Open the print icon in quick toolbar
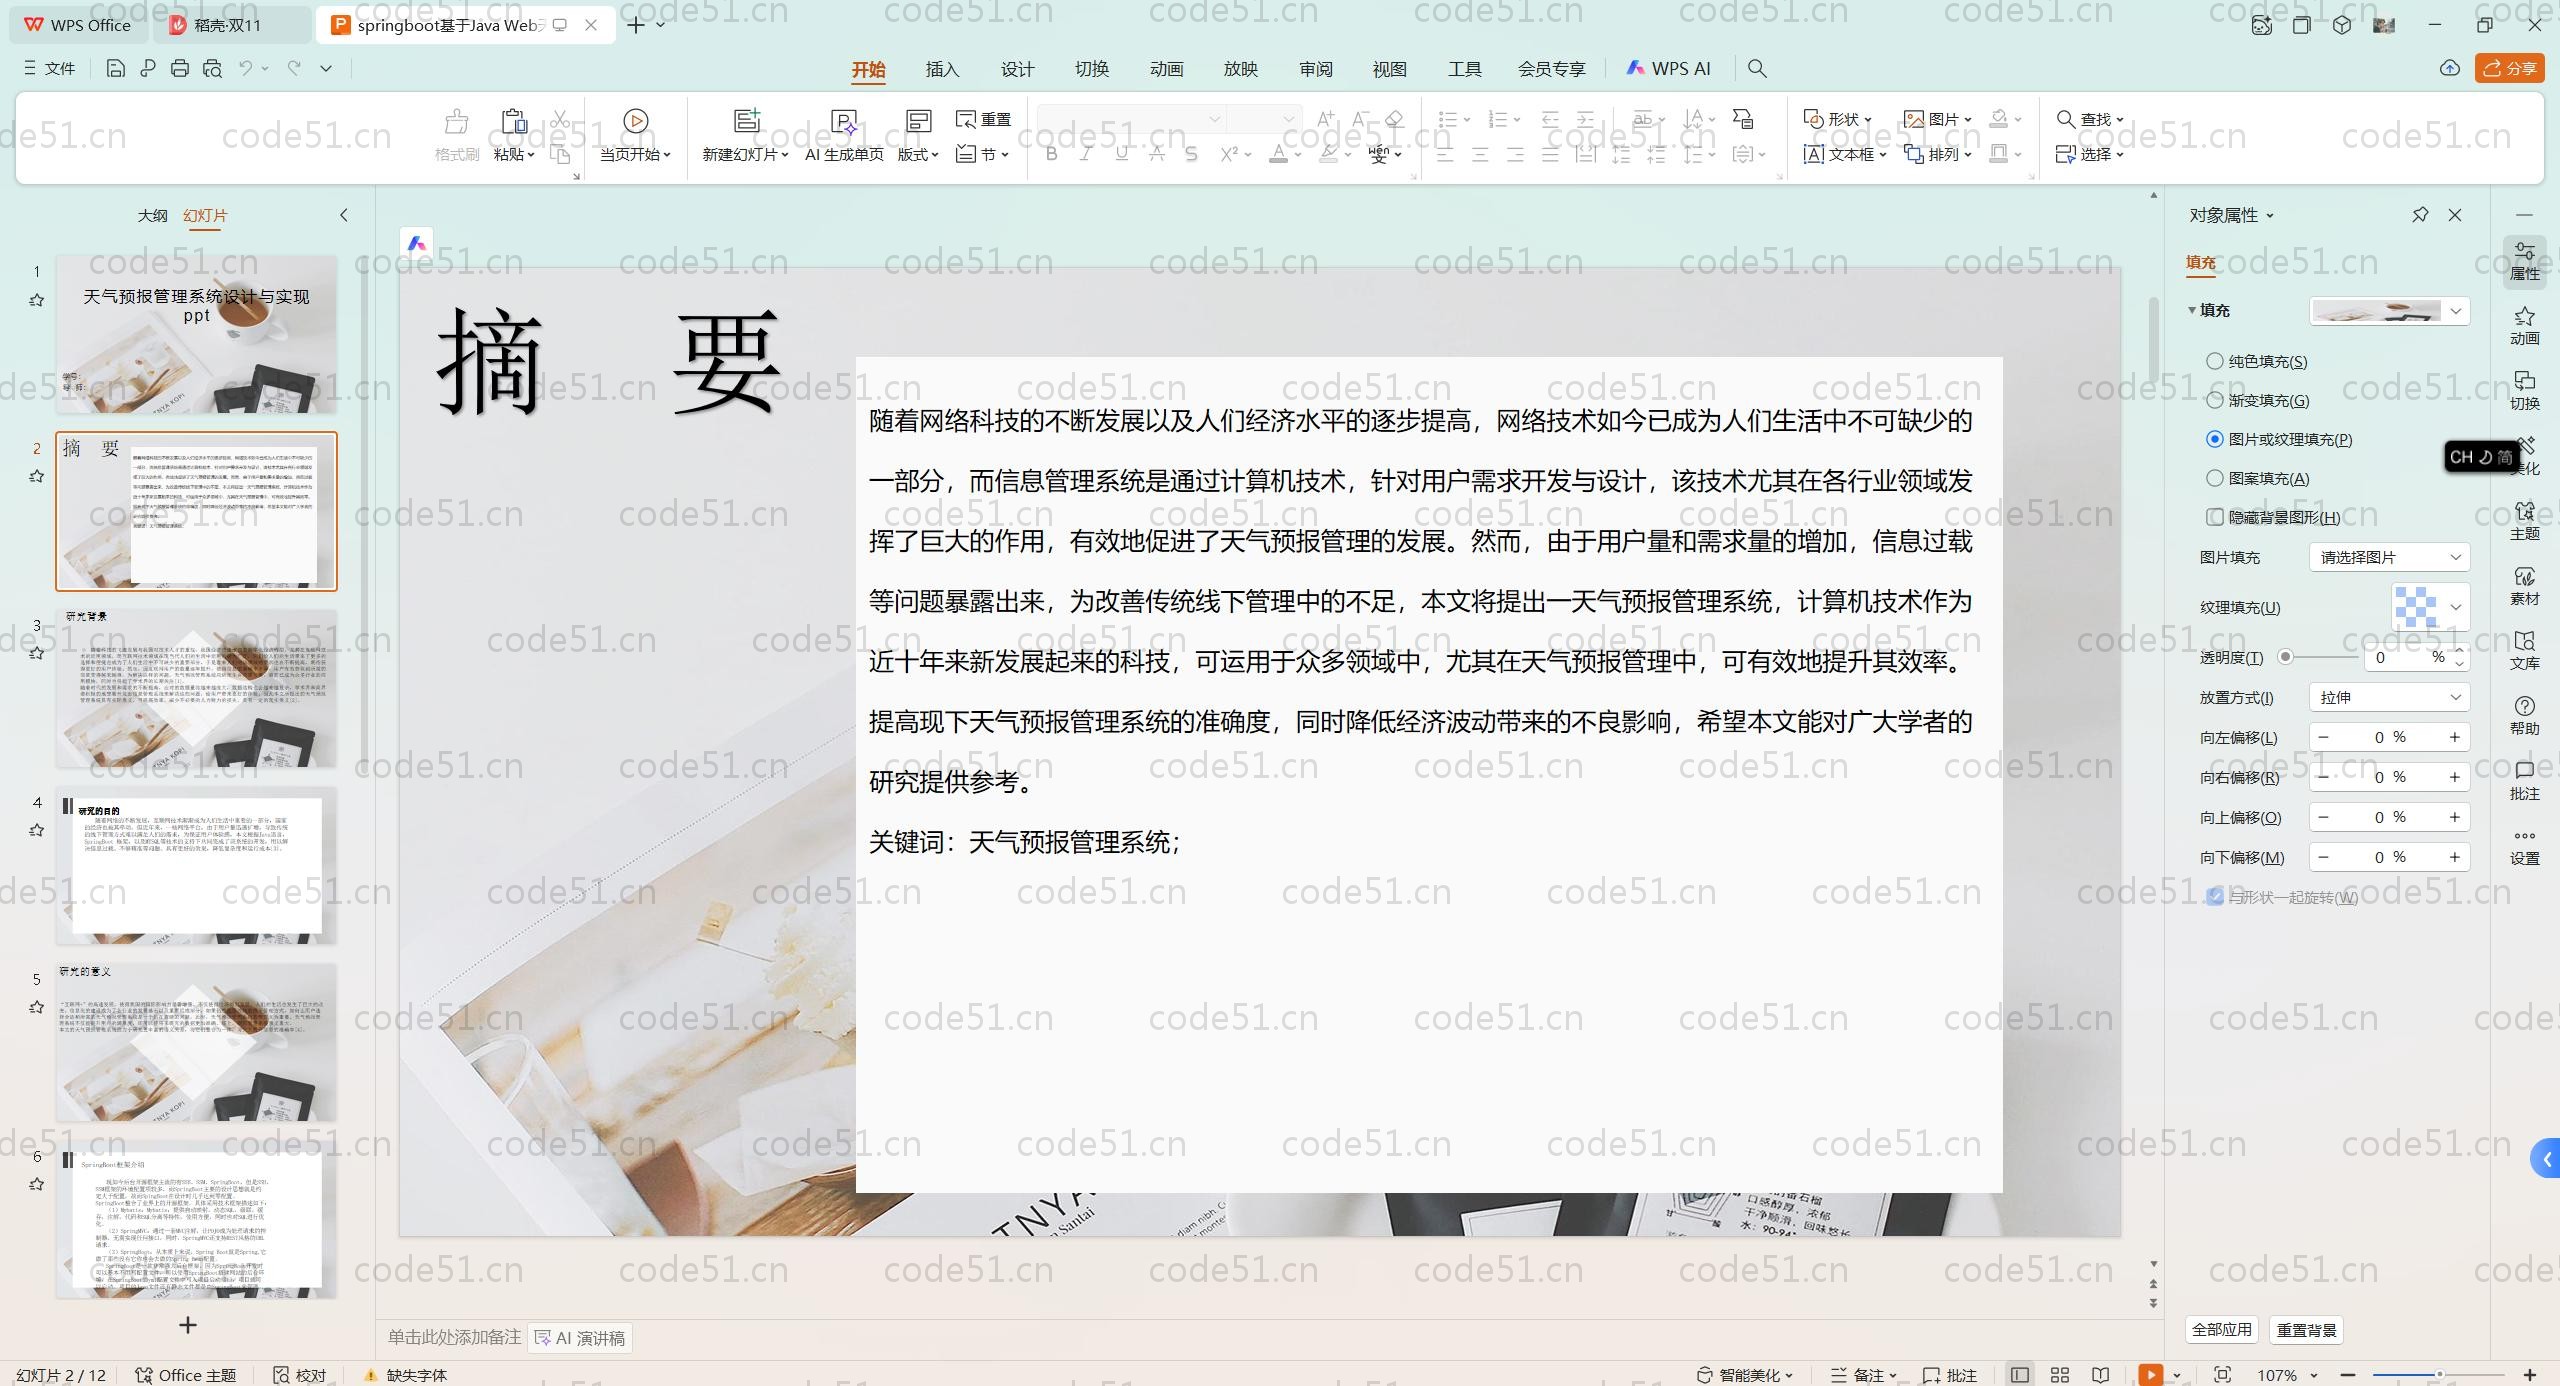 [180, 68]
